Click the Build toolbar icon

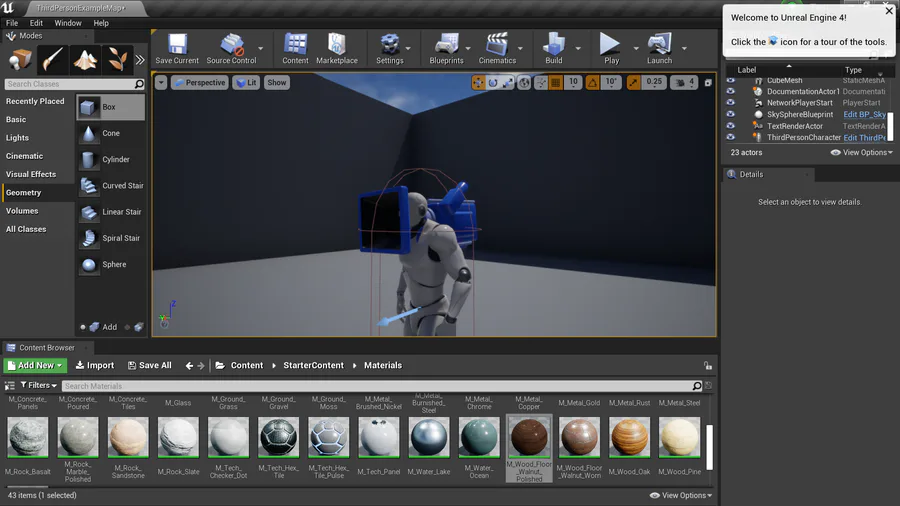[554, 49]
